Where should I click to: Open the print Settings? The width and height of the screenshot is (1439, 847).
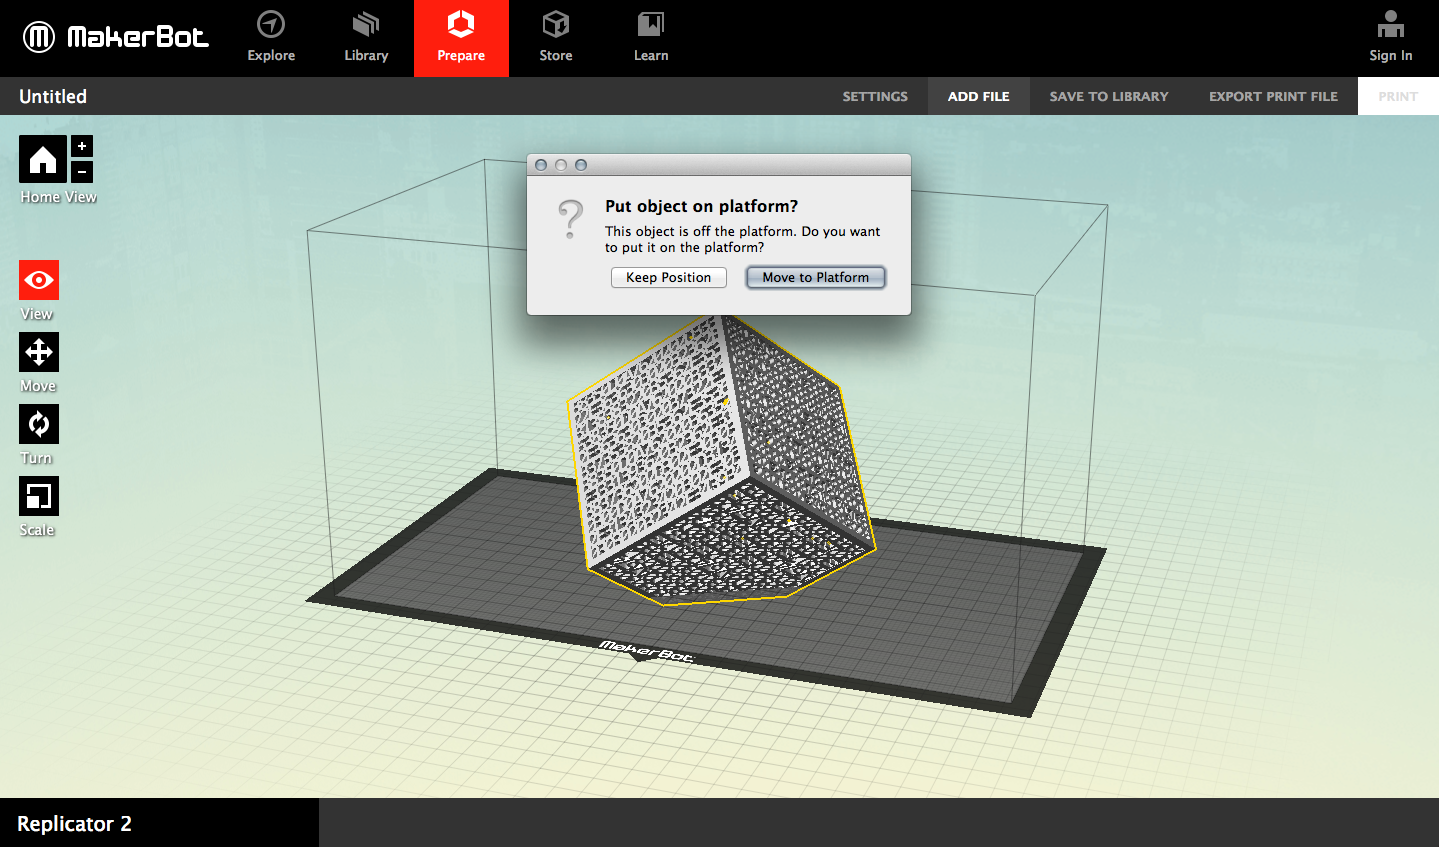point(874,96)
